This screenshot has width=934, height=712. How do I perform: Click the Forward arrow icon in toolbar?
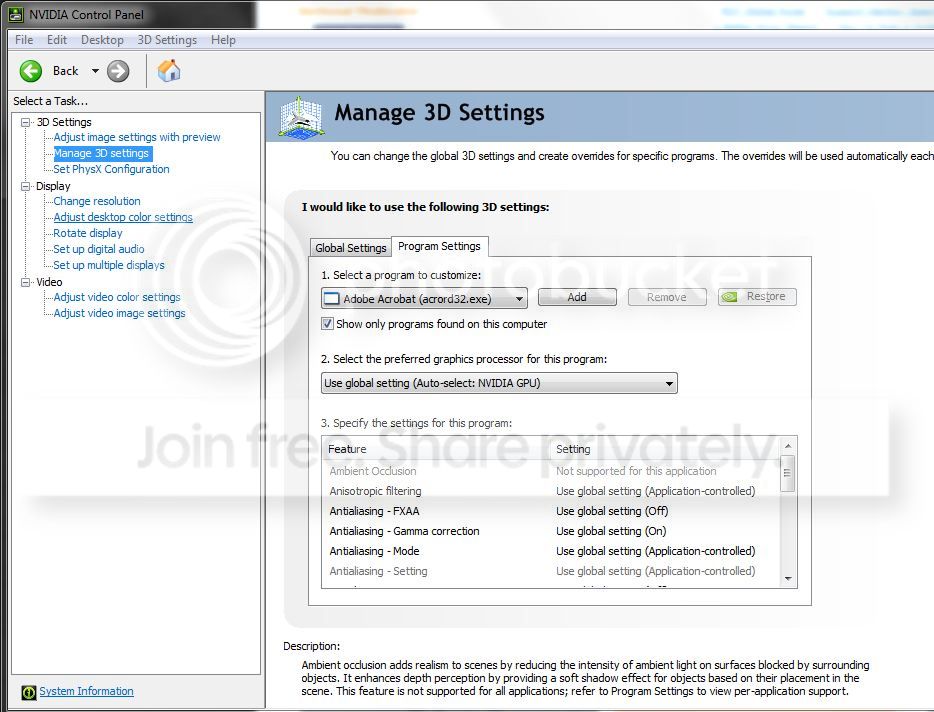118,71
